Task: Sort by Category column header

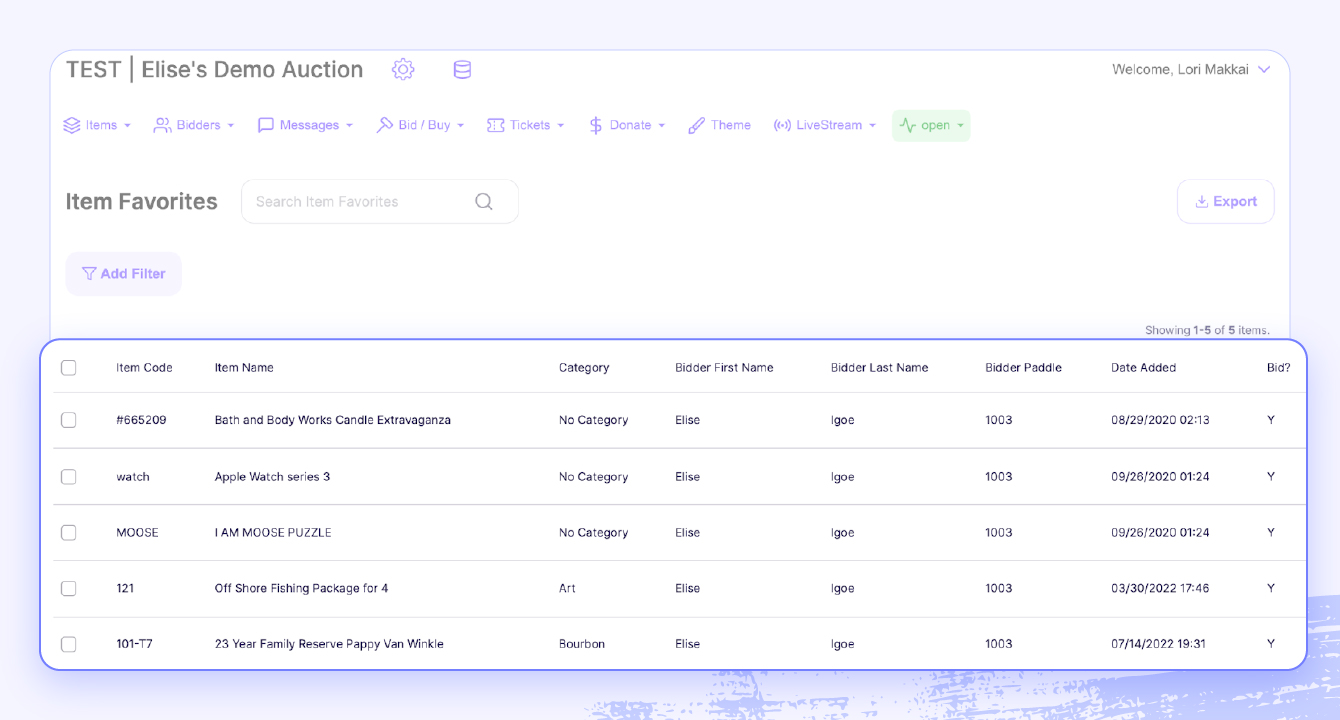Action: (584, 368)
